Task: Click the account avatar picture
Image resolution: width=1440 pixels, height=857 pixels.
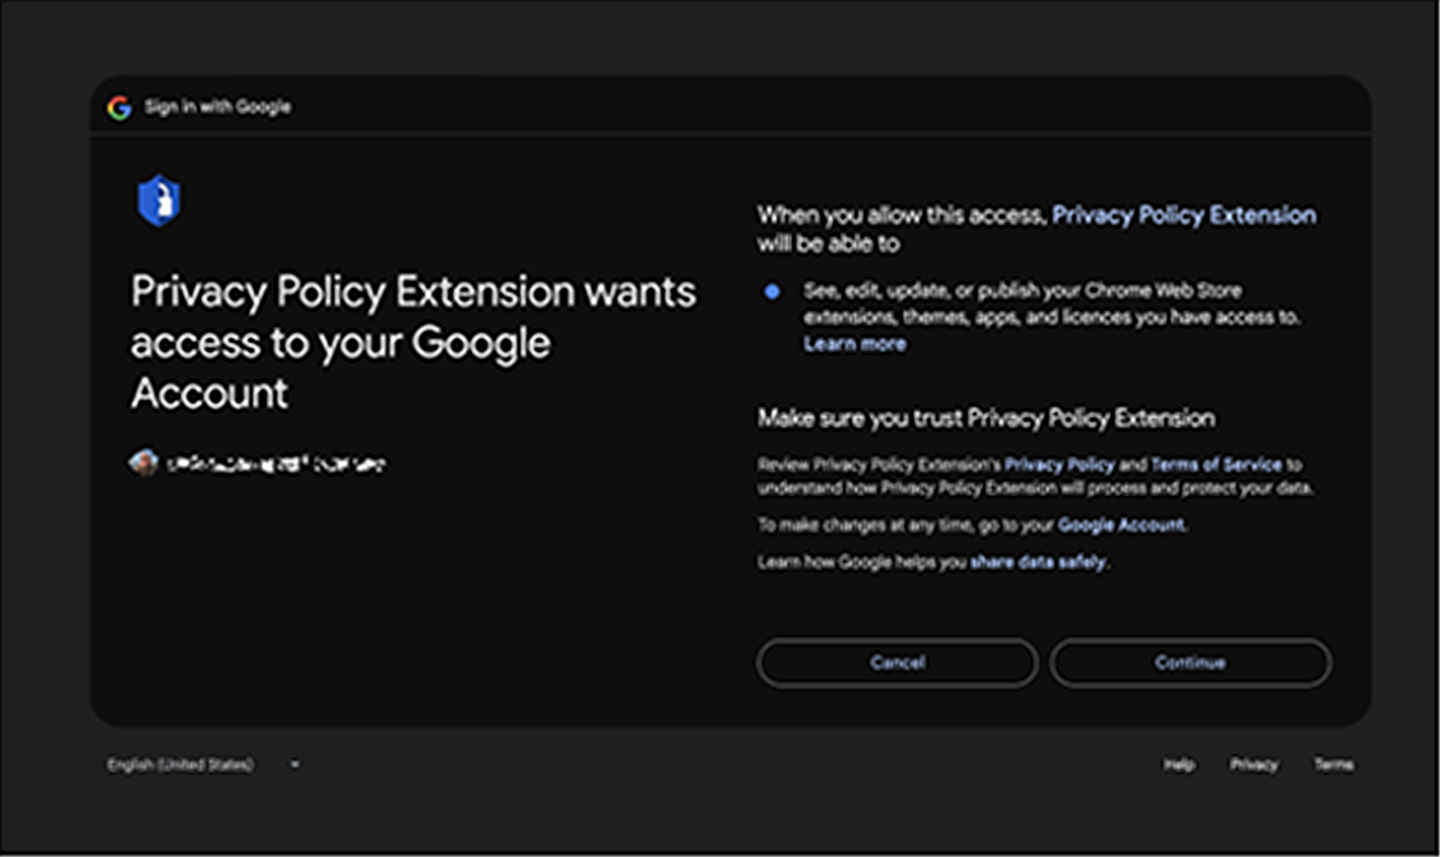Action: coord(144,463)
